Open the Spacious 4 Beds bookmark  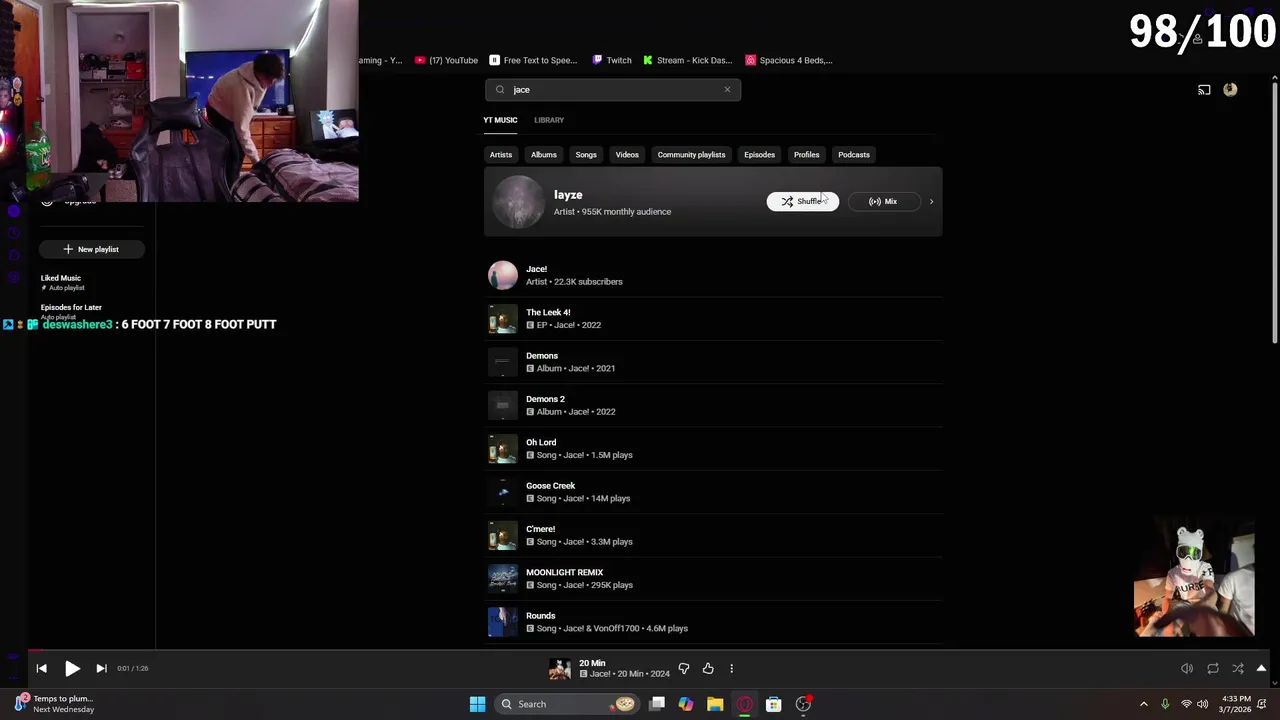789,60
